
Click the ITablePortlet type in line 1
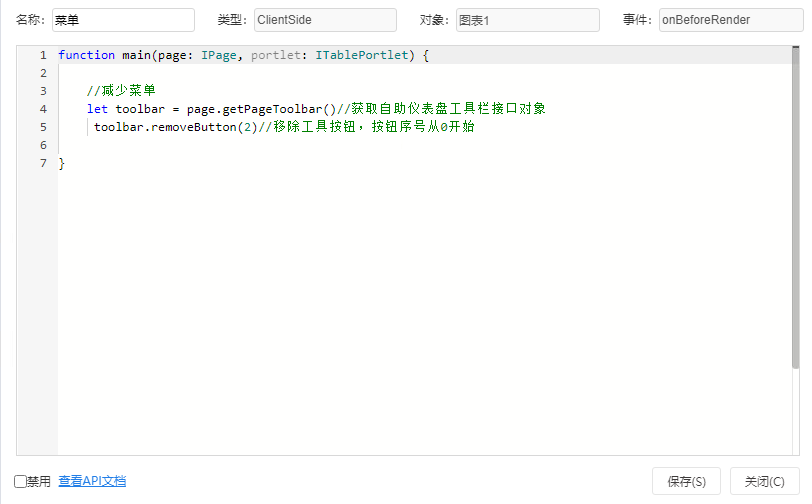362,55
